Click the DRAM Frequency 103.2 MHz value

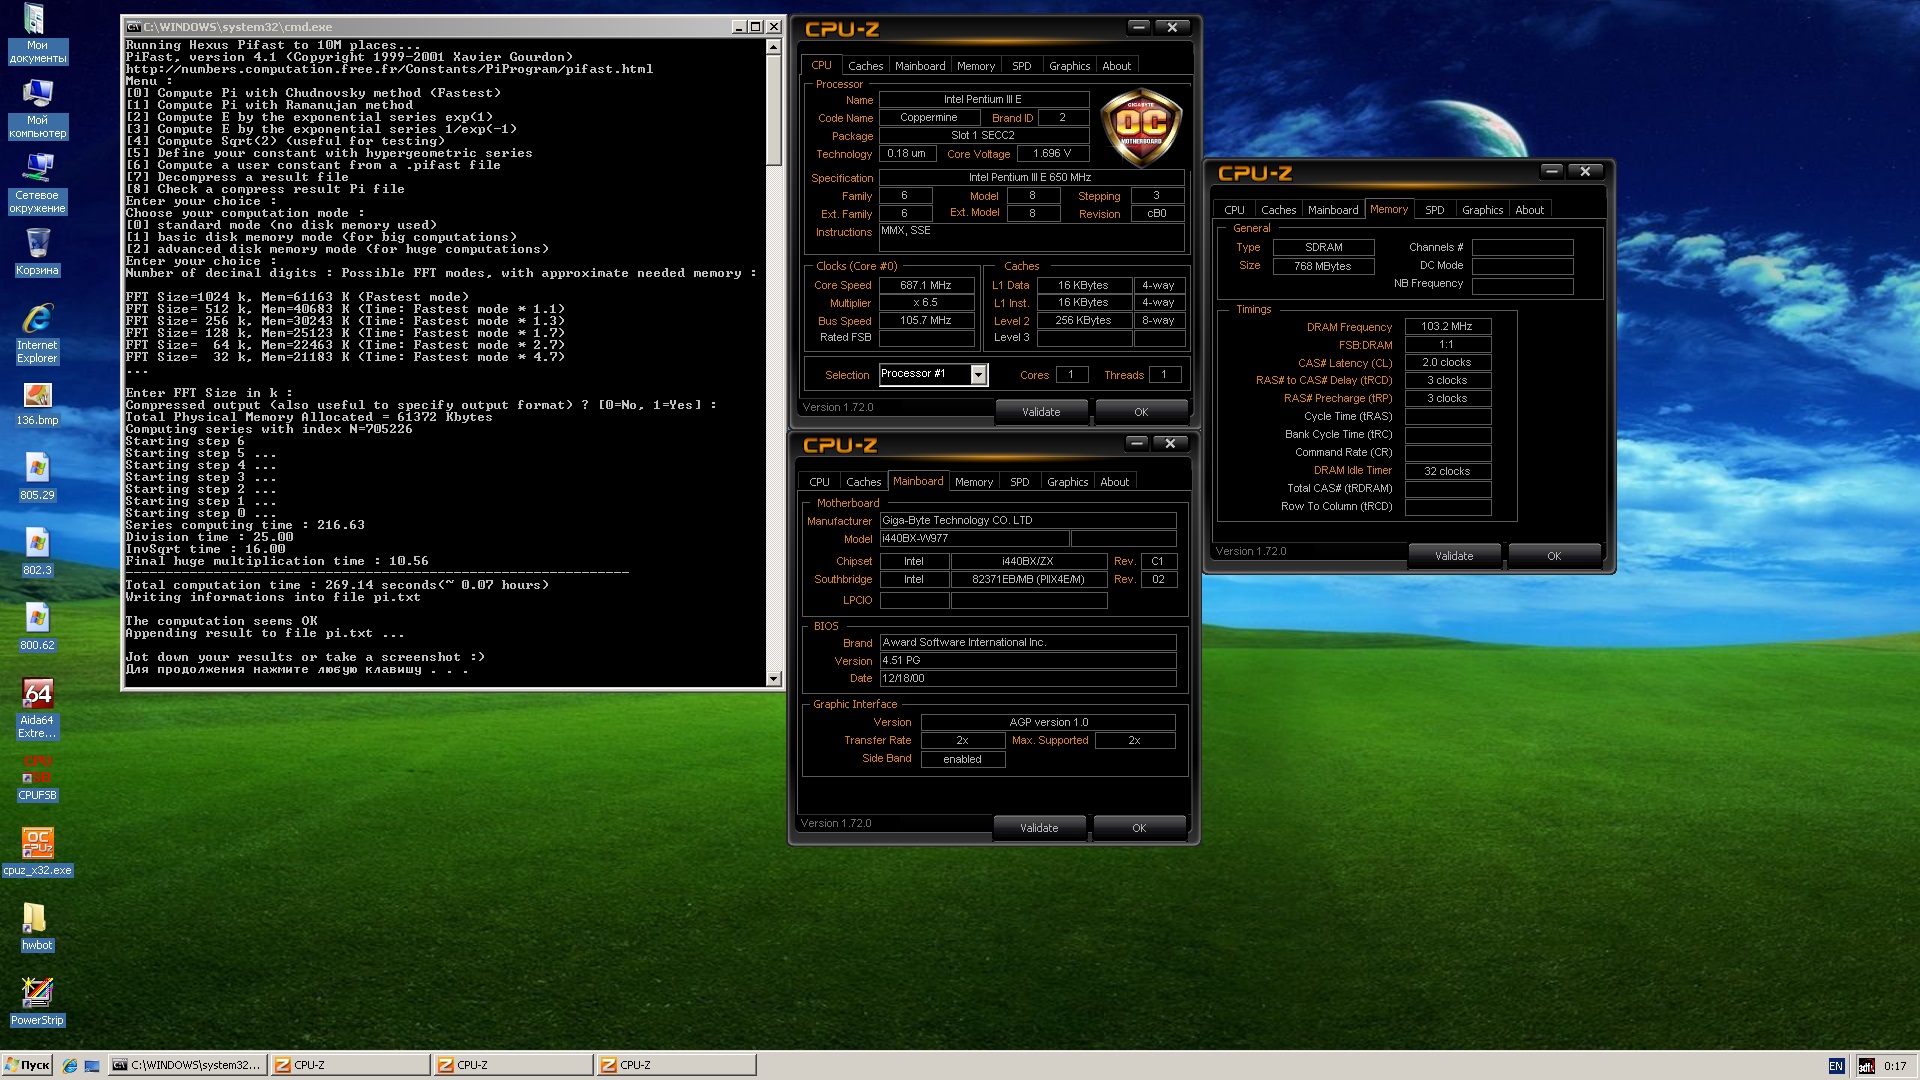(x=1447, y=327)
